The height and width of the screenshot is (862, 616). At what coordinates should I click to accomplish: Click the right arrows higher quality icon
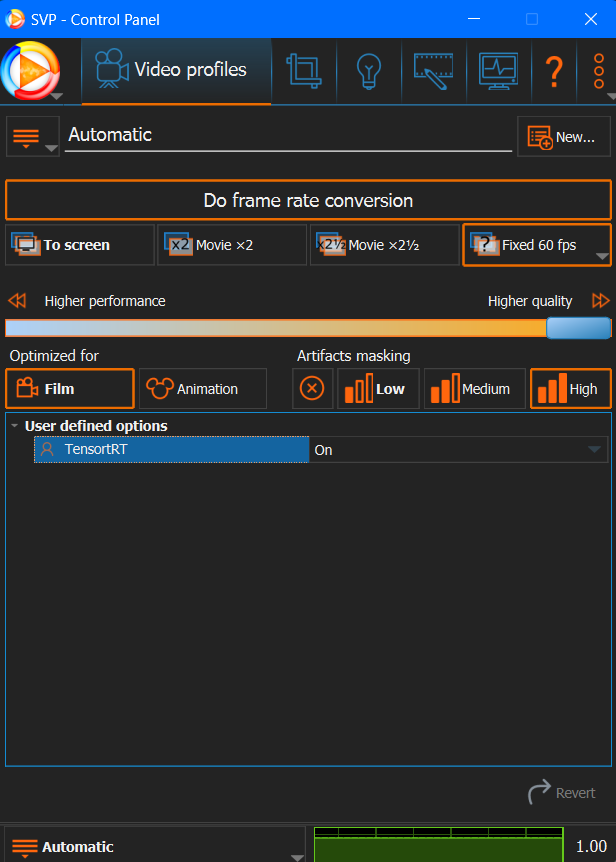[x=600, y=301]
